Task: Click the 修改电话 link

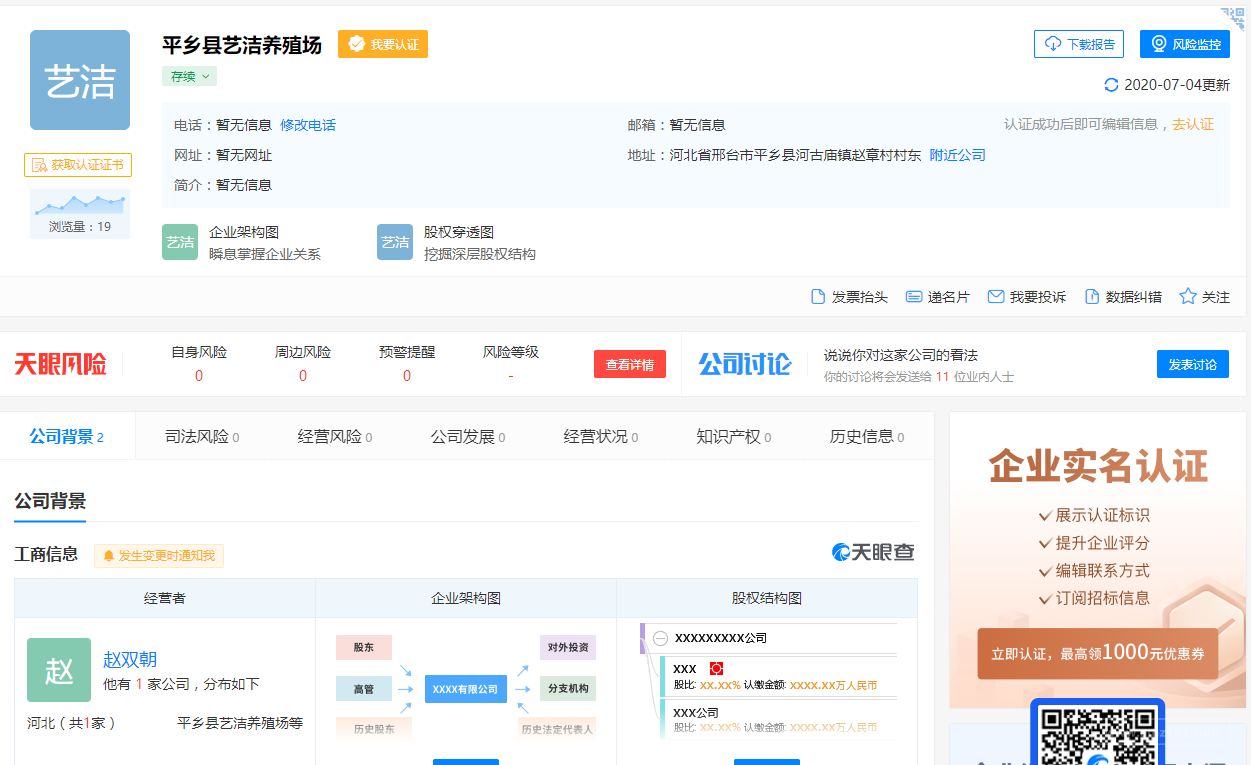Action: tap(308, 125)
